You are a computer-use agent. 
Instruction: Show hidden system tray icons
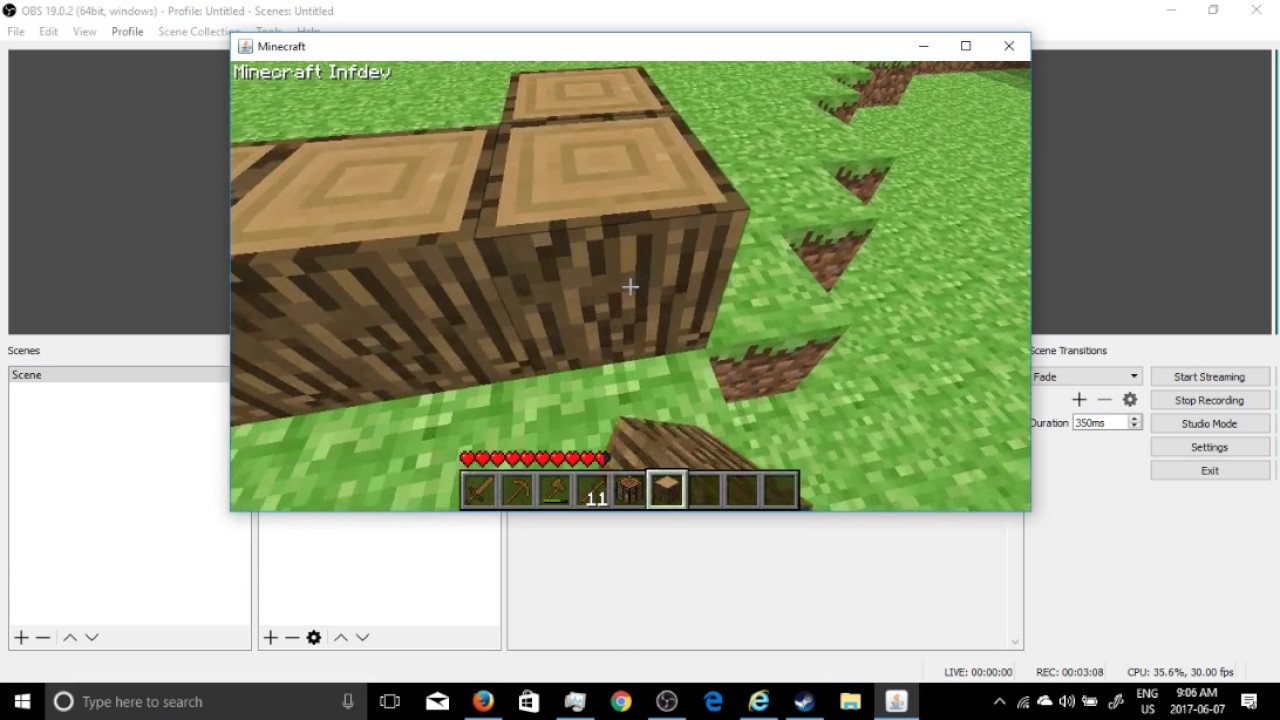click(x=999, y=701)
